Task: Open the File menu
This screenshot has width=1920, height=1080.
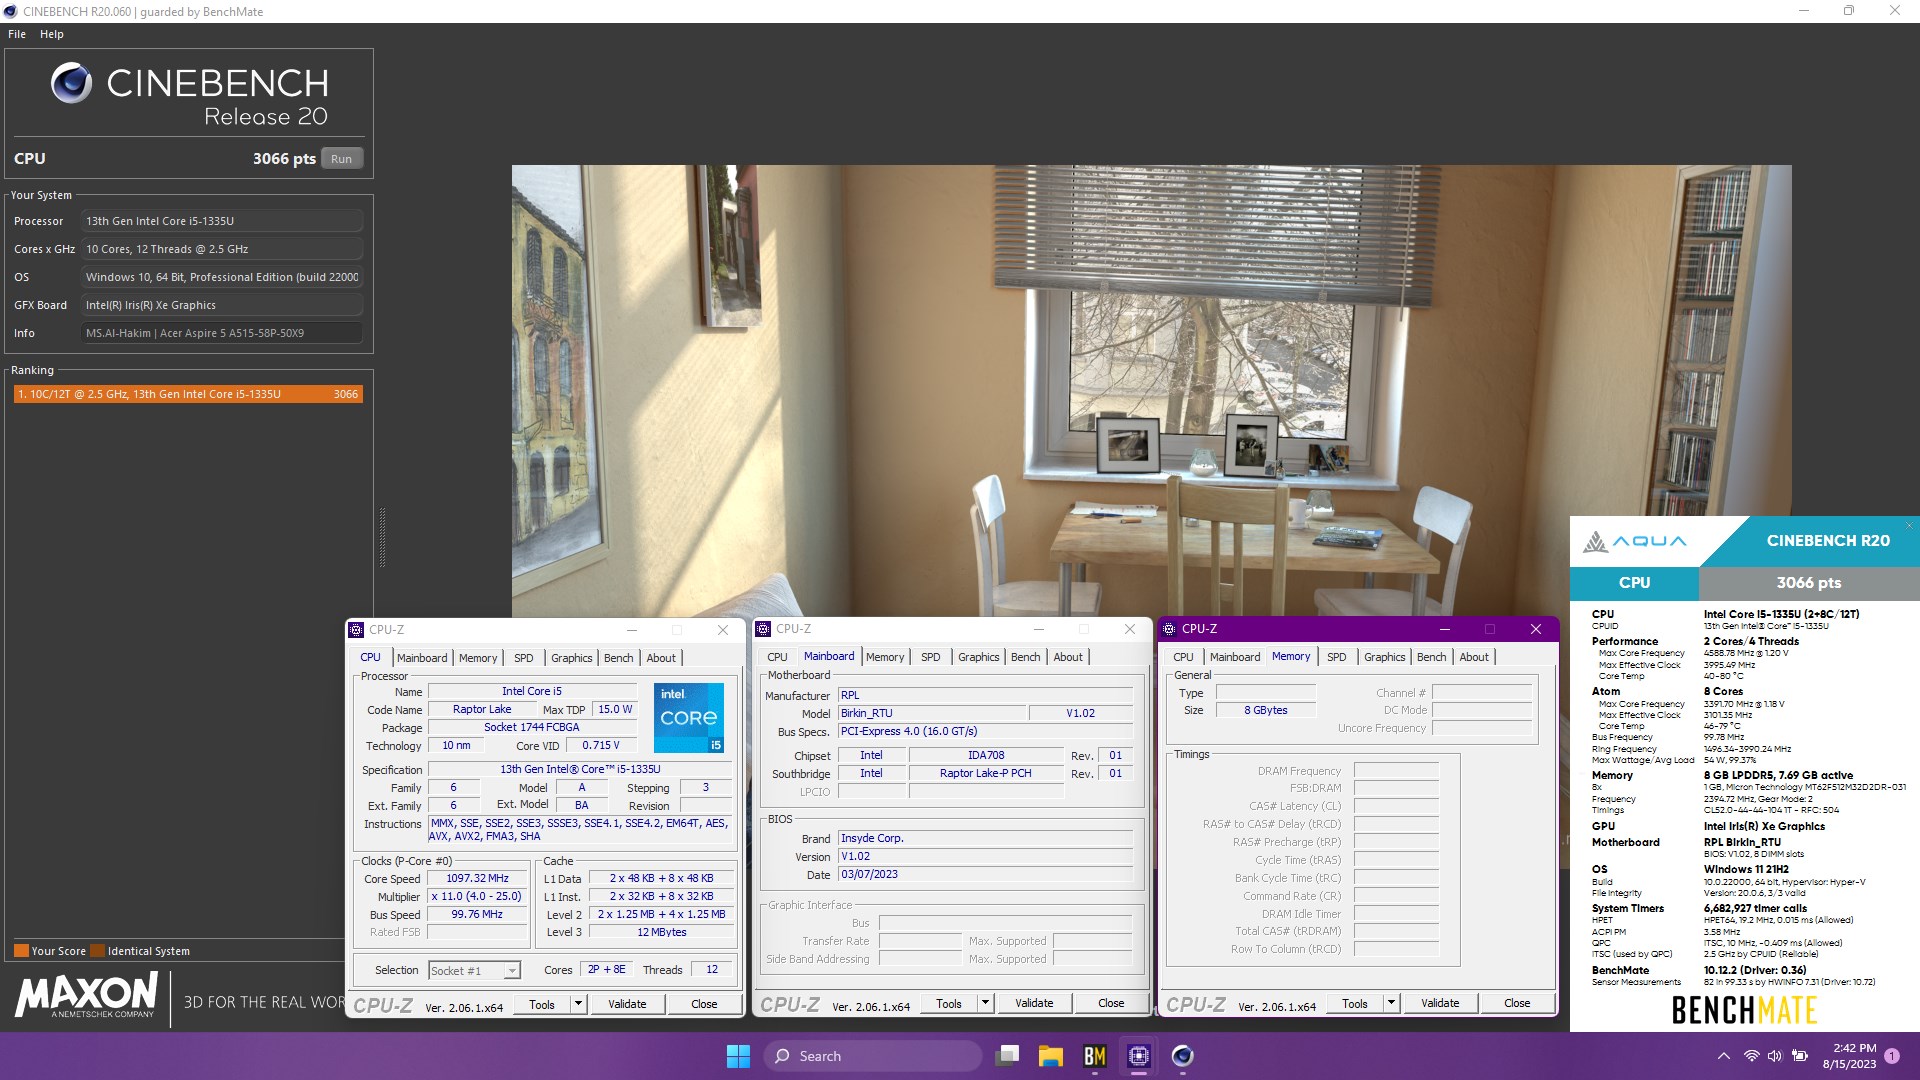Action: [x=17, y=34]
